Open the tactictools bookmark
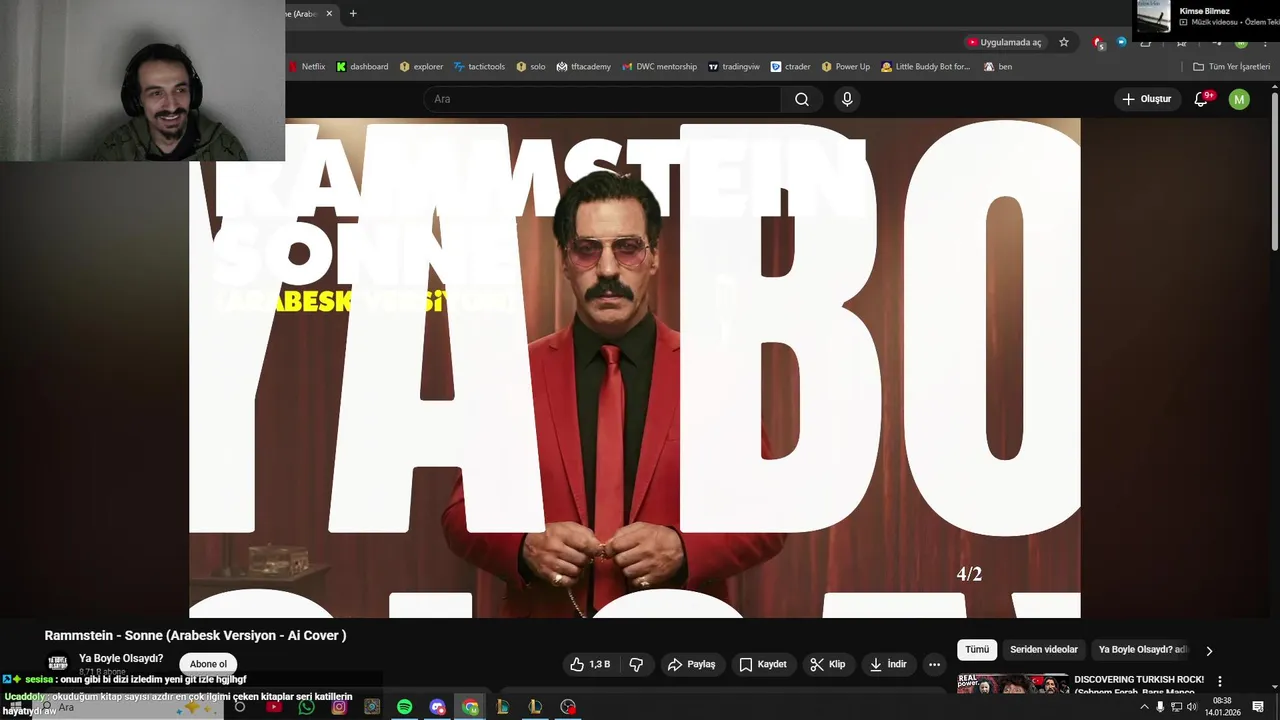This screenshot has width=1280, height=720. (x=479, y=67)
